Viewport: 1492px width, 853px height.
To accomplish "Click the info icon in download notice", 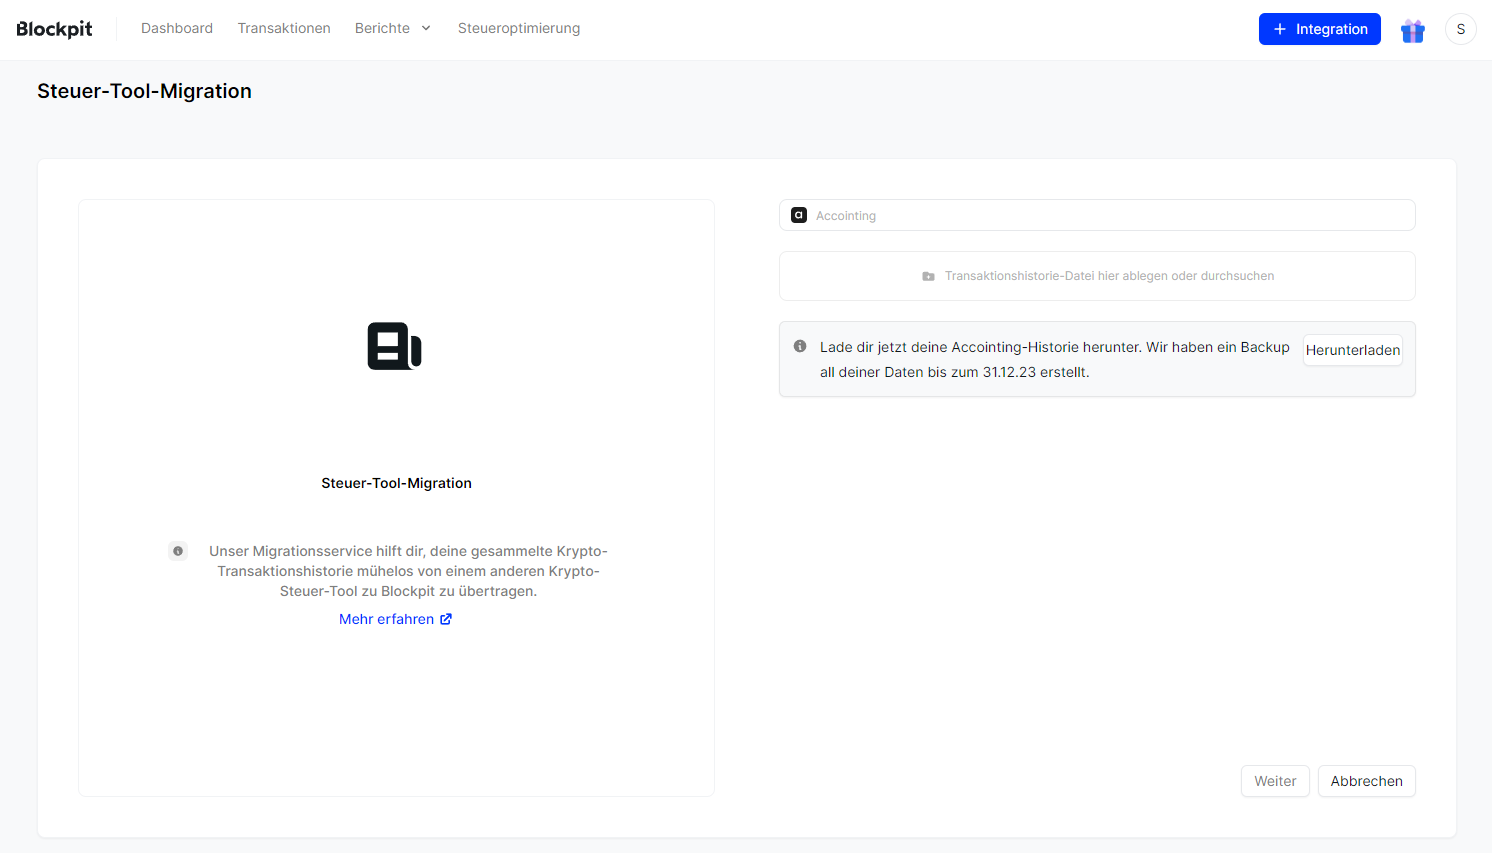I will pos(800,346).
